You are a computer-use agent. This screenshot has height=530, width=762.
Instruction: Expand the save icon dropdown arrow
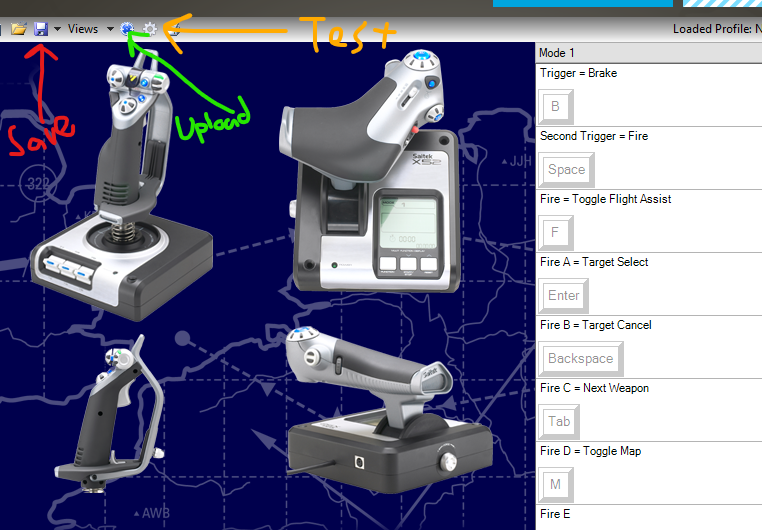(x=57, y=29)
